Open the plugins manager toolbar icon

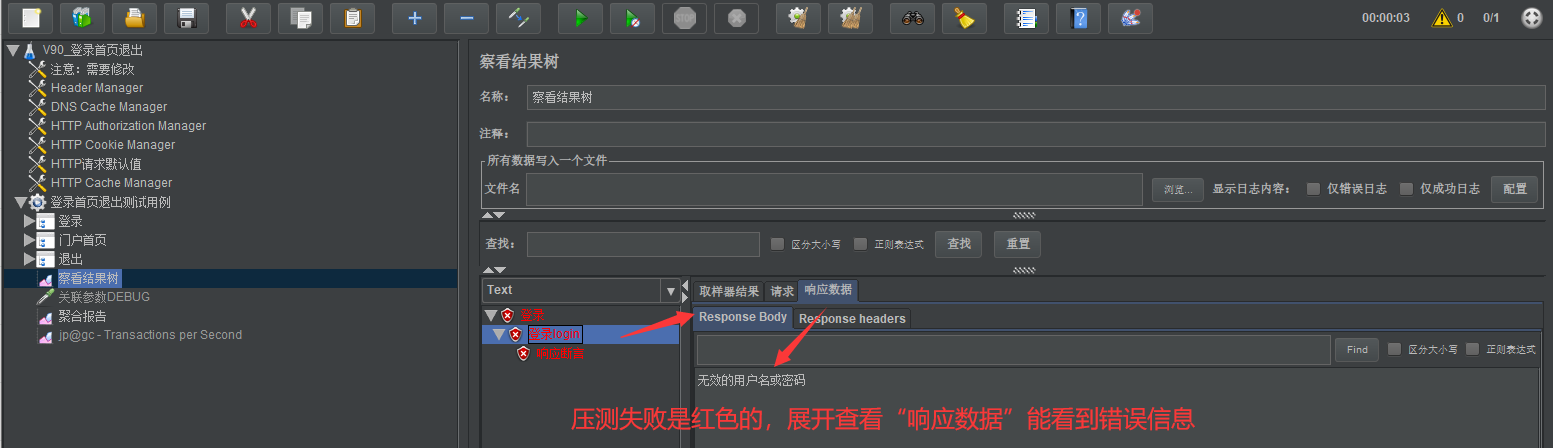1130,17
